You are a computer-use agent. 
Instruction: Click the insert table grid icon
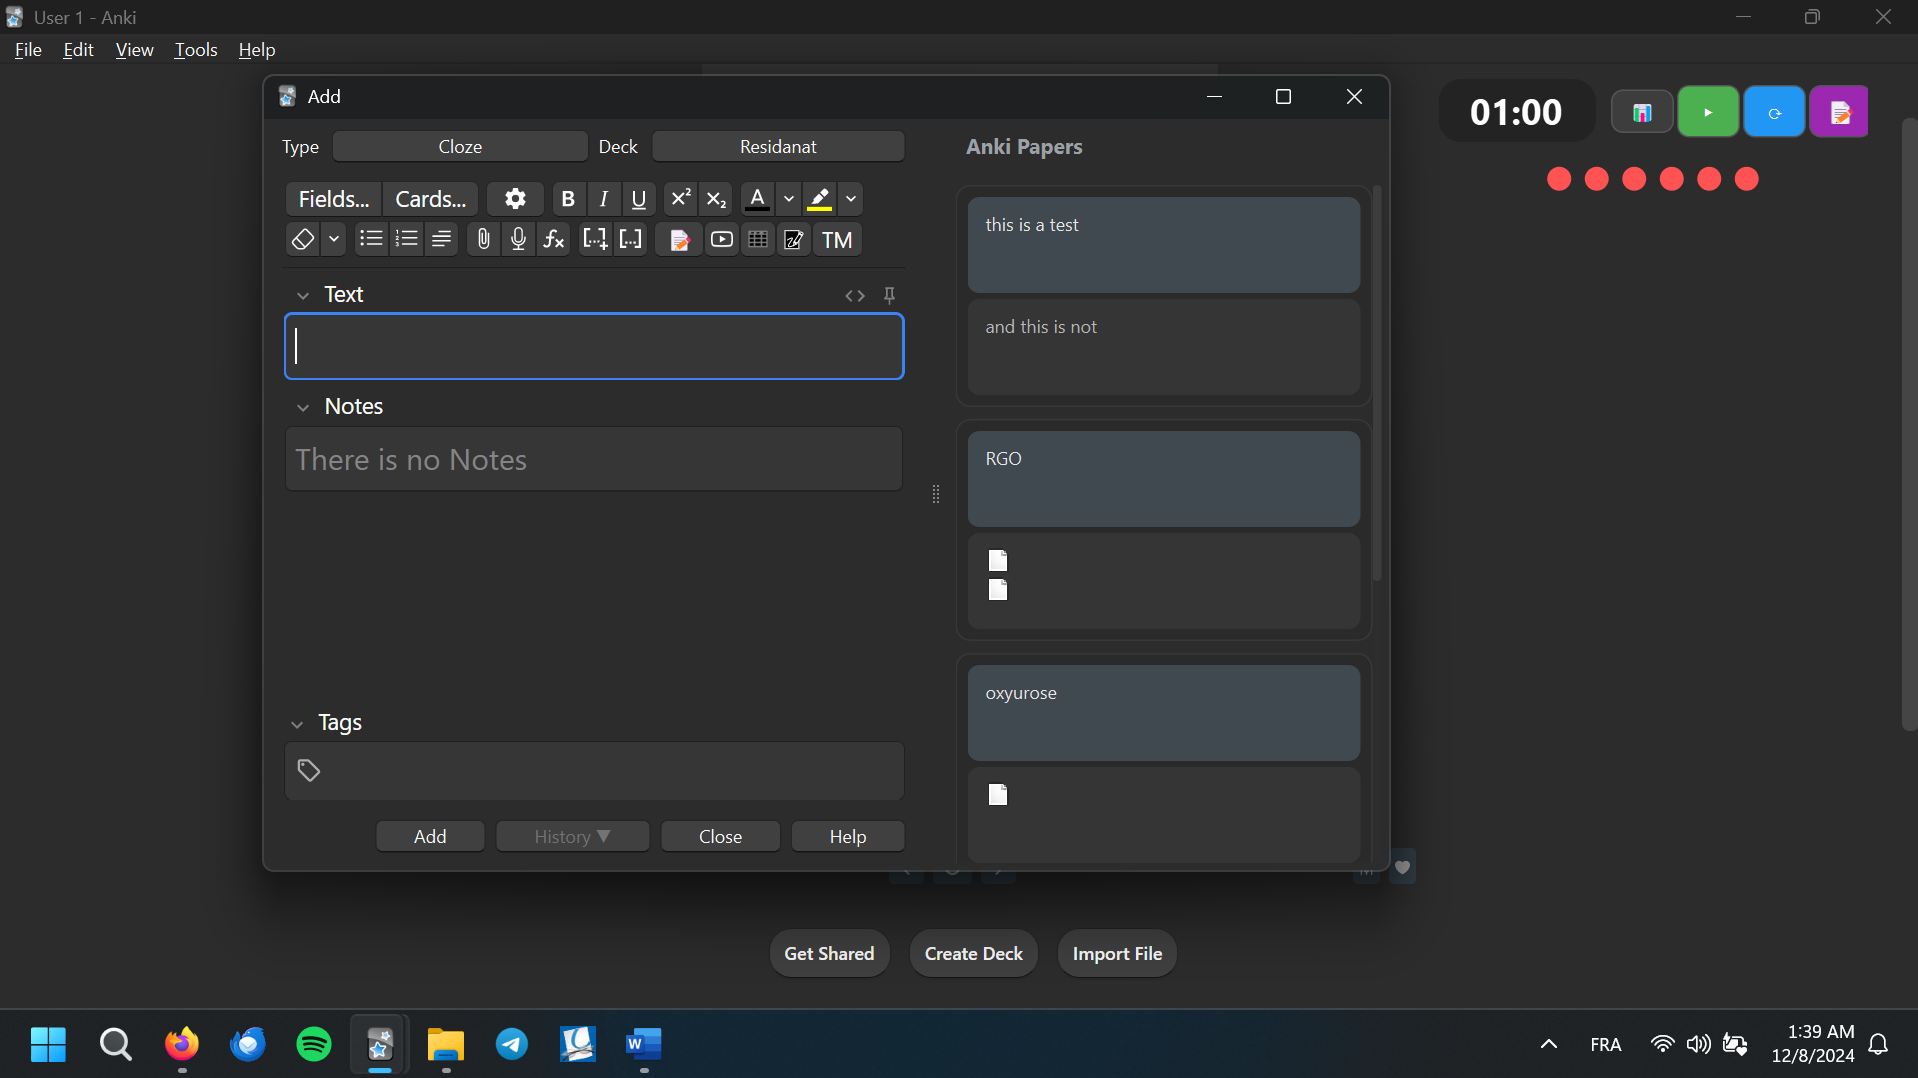click(x=758, y=239)
